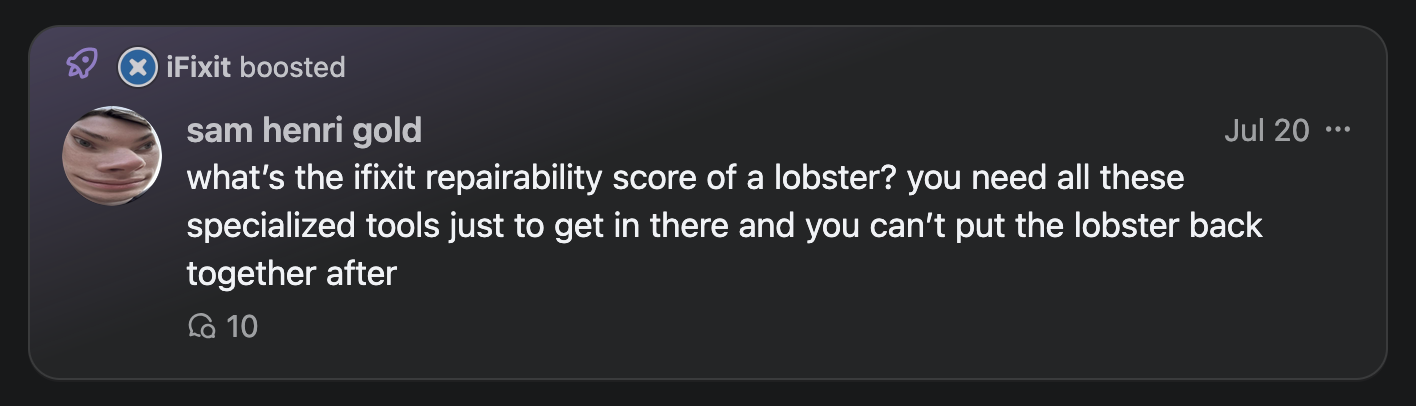Open the post by clicking its first line
Screen dimensions: 1416x406
tap(685, 178)
